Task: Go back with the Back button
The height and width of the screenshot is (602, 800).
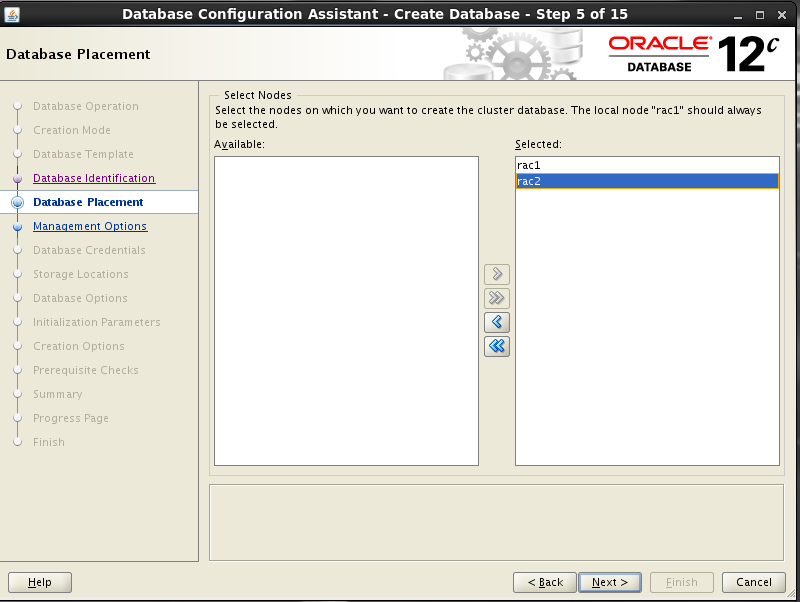Action: [544, 582]
